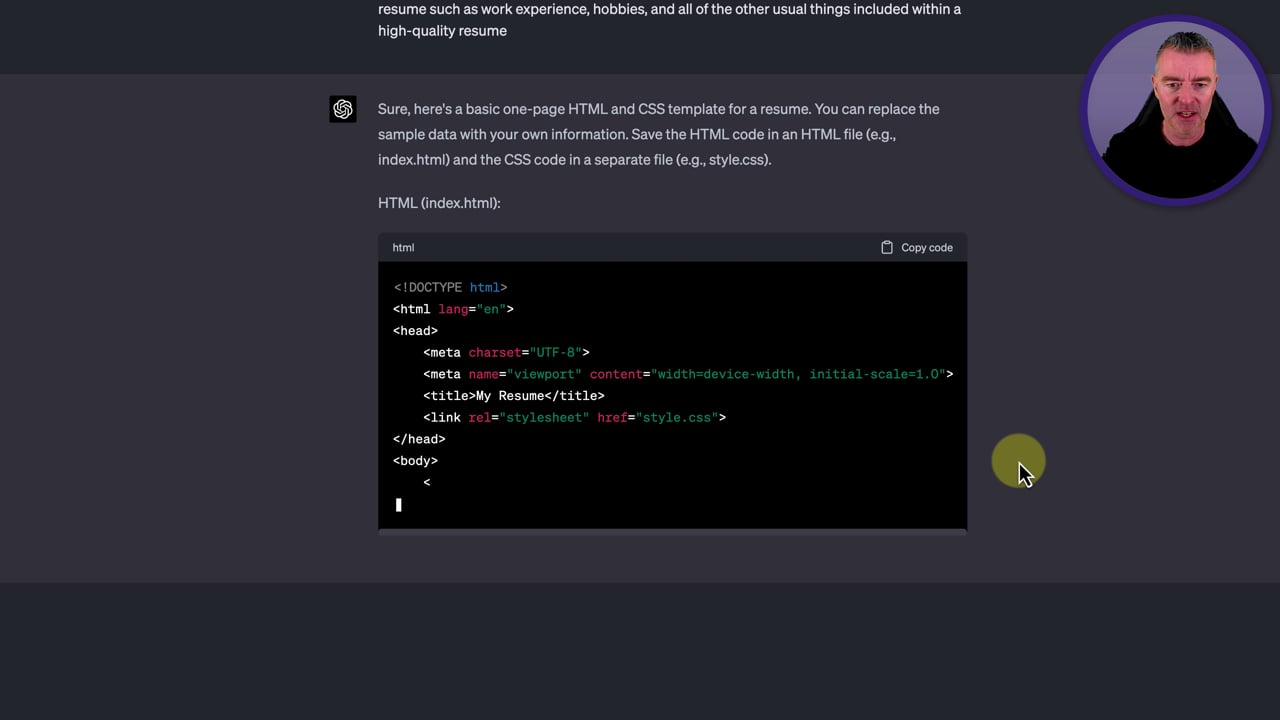Click the "HTML (index.html):" heading text
This screenshot has width=1280, height=720.
coord(439,203)
